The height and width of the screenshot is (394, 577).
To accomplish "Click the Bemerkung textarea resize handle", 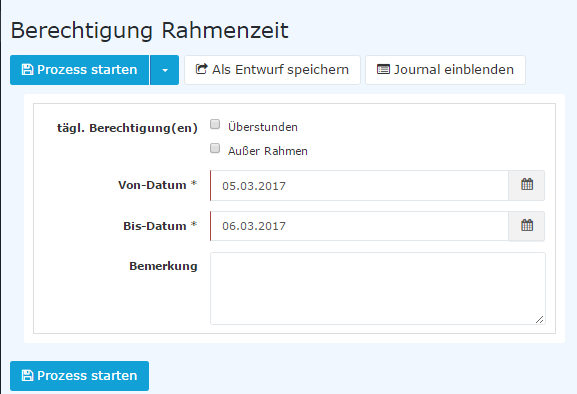I will click(539, 319).
